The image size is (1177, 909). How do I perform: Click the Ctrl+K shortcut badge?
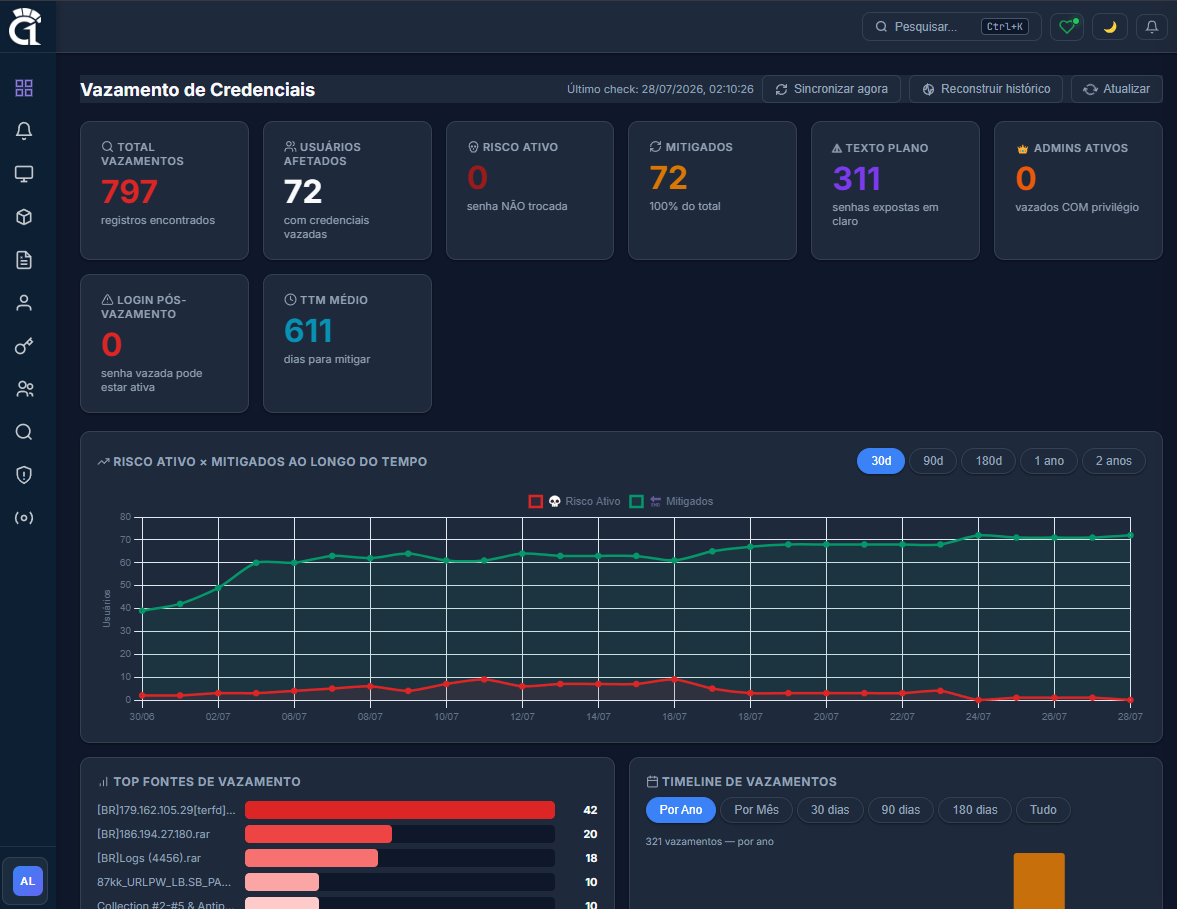tap(1004, 27)
